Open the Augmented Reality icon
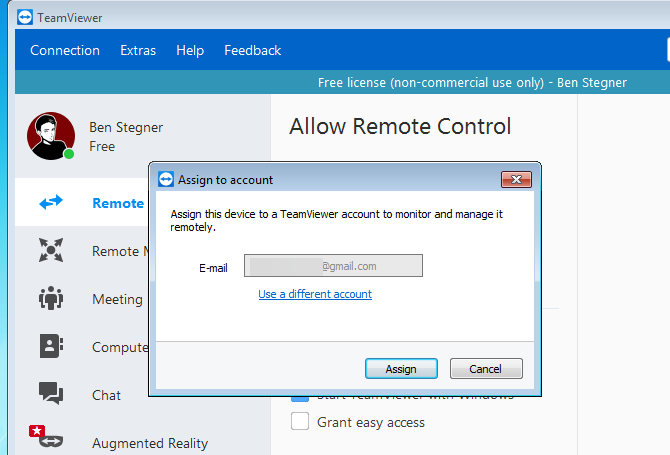The height and width of the screenshot is (455, 670). point(51,440)
